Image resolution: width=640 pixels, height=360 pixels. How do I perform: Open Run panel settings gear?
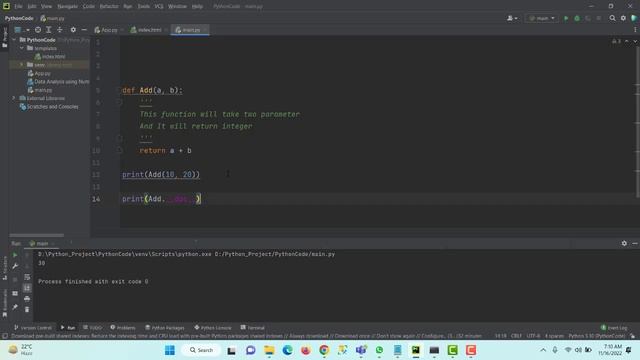pos(624,243)
